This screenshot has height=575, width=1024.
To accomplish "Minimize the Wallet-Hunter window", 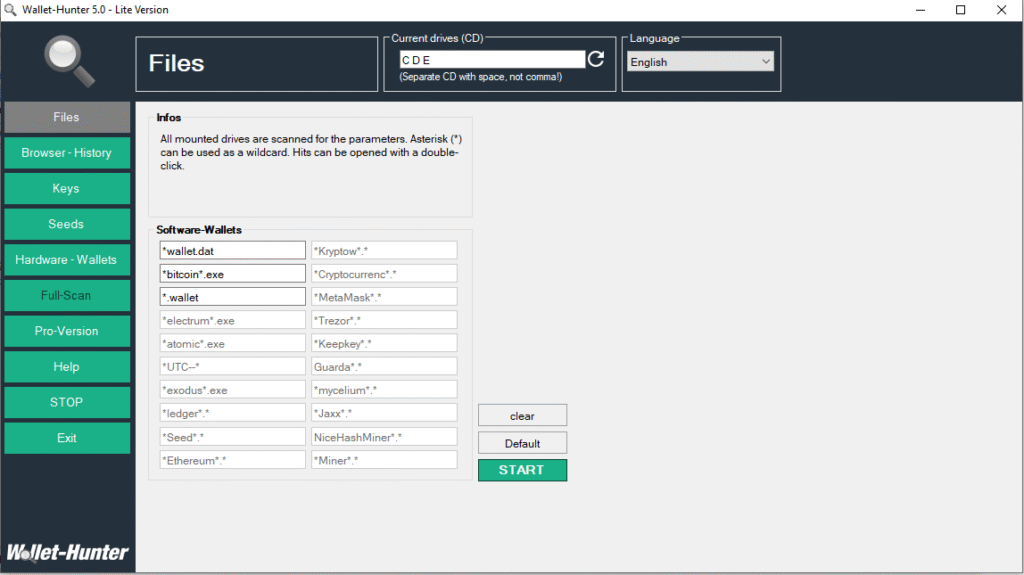I will click(x=920, y=10).
